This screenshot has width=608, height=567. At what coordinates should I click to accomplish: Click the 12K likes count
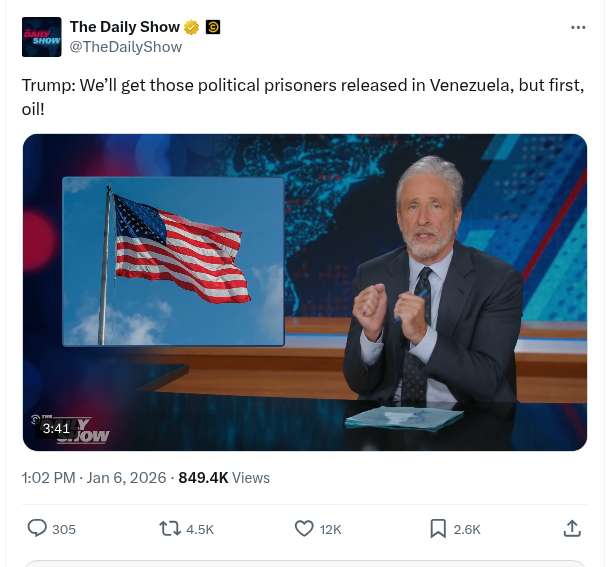[330, 529]
